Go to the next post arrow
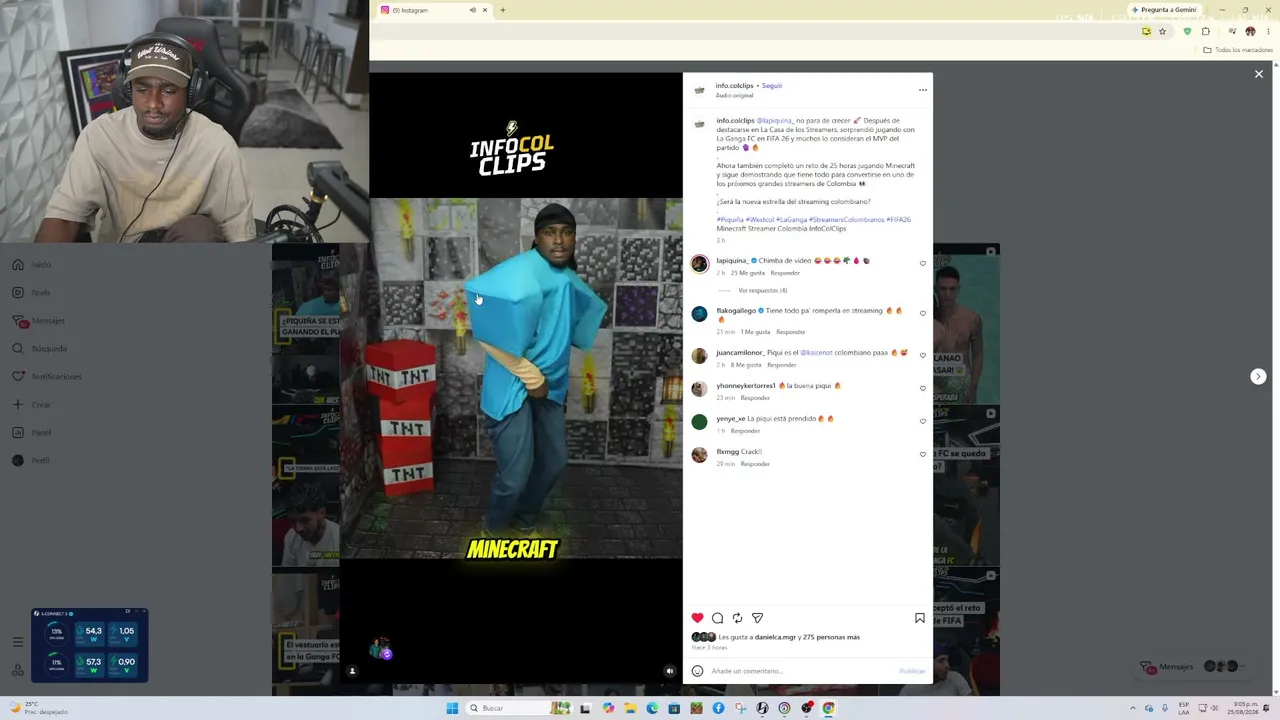This screenshot has width=1280, height=720. click(1258, 377)
